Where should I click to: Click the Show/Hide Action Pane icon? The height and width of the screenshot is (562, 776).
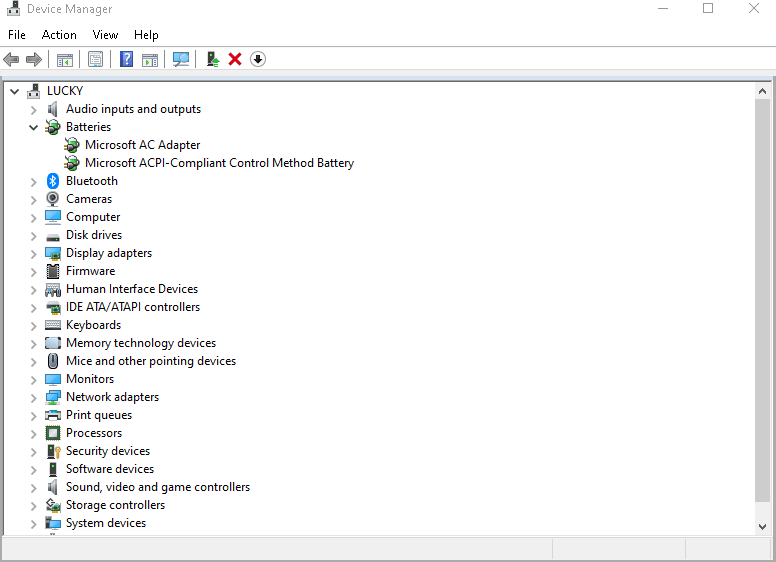pos(150,59)
